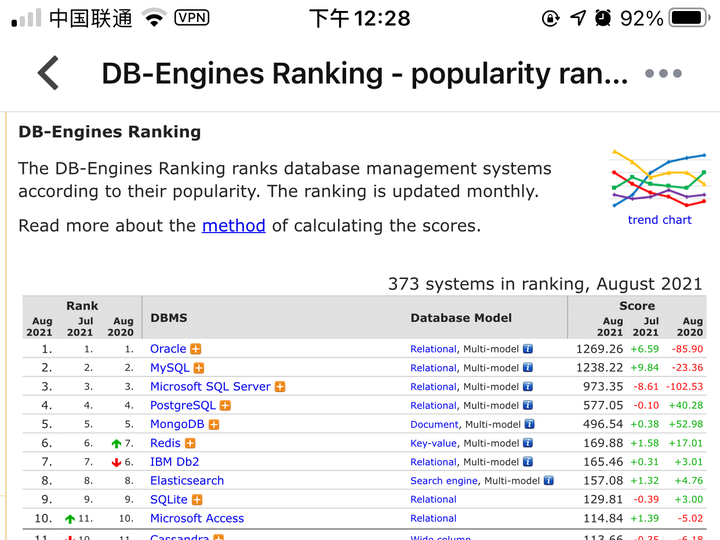Click the info icon in IBM Db2's row

click(528, 462)
